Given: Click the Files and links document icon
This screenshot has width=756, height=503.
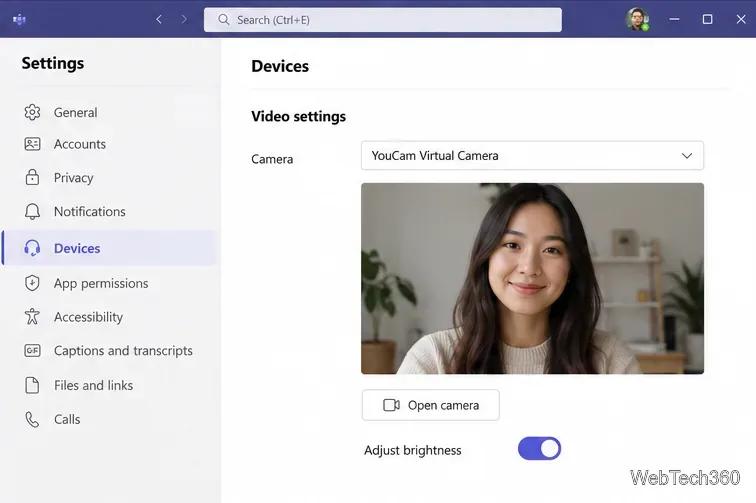Looking at the screenshot, I should pyautogui.click(x=32, y=385).
